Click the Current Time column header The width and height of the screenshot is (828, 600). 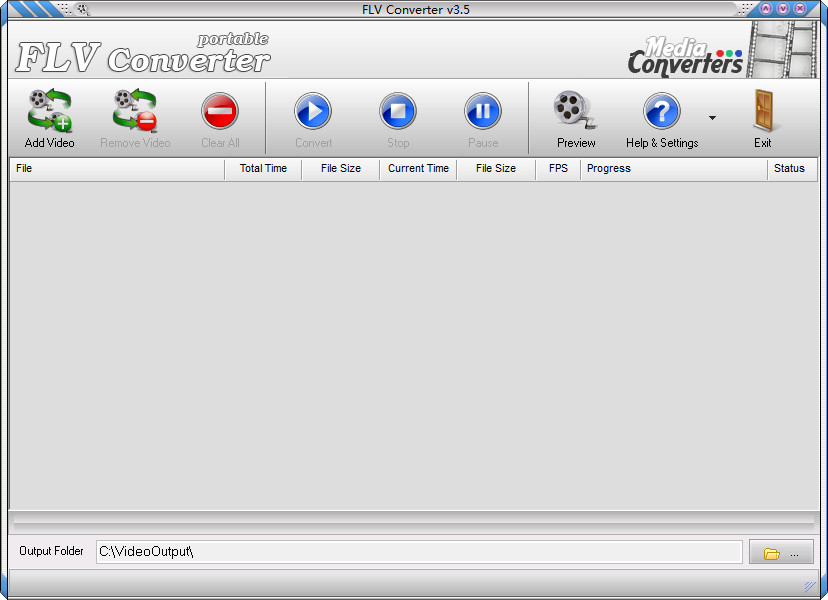pos(418,168)
